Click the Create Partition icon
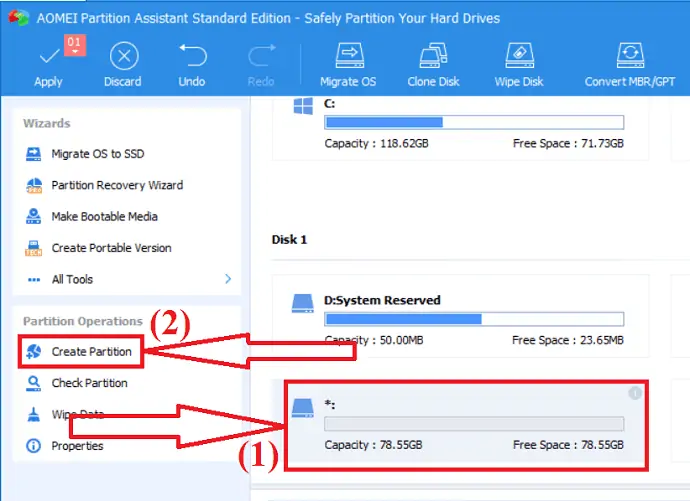This screenshot has height=501, width=690. tap(33, 351)
